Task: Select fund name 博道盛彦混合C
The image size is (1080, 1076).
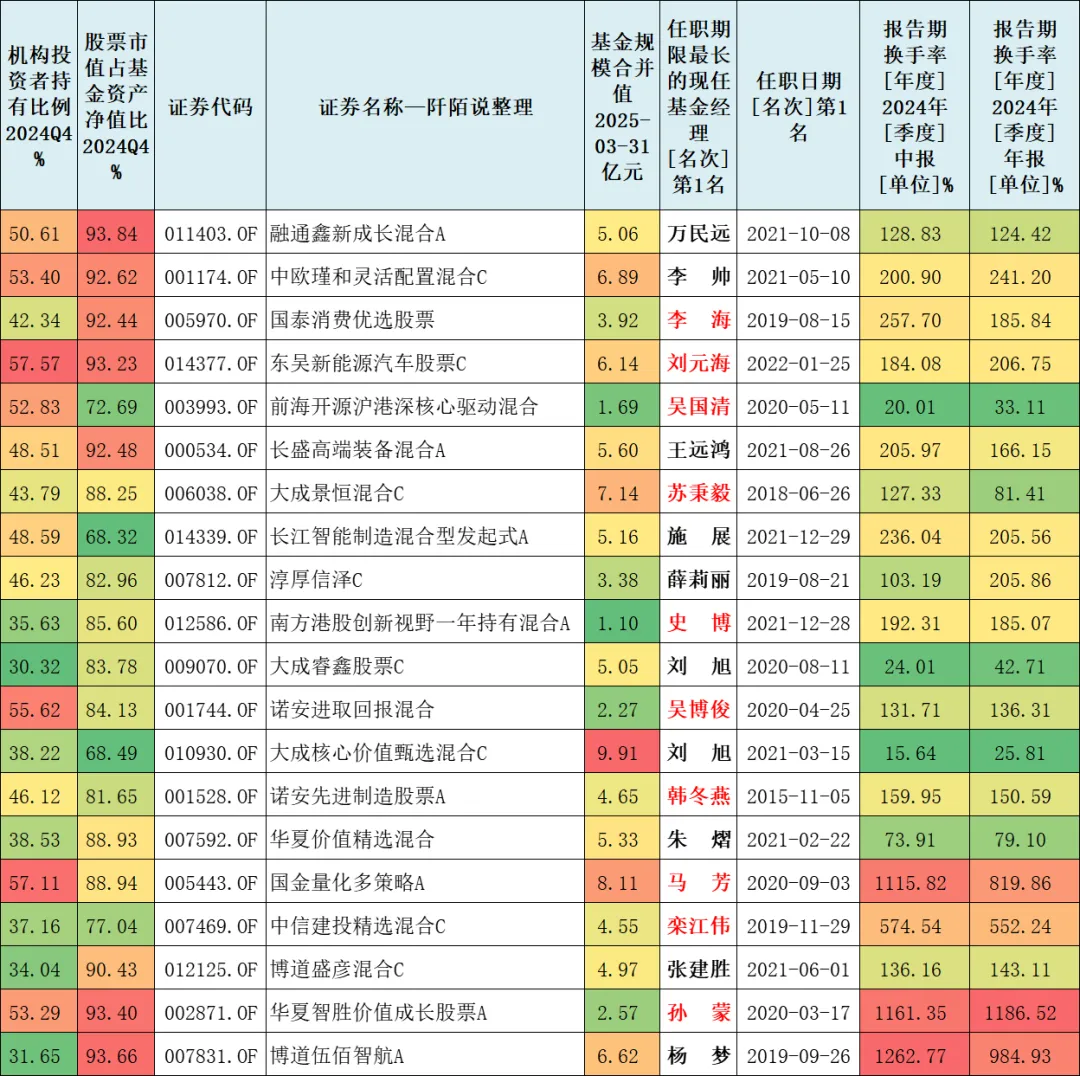Action: pyautogui.click(x=337, y=970)
